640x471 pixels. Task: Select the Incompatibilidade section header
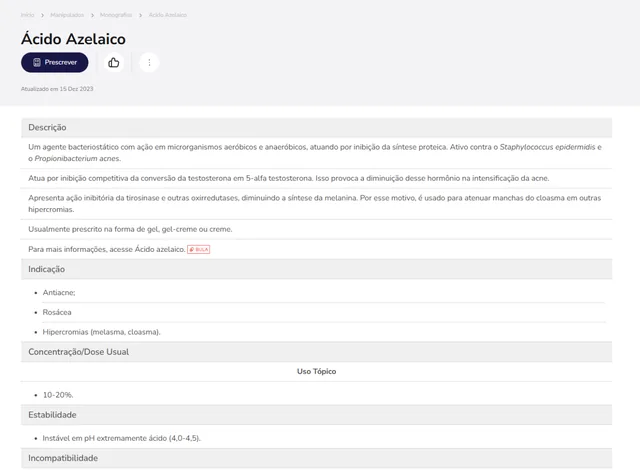316,458
